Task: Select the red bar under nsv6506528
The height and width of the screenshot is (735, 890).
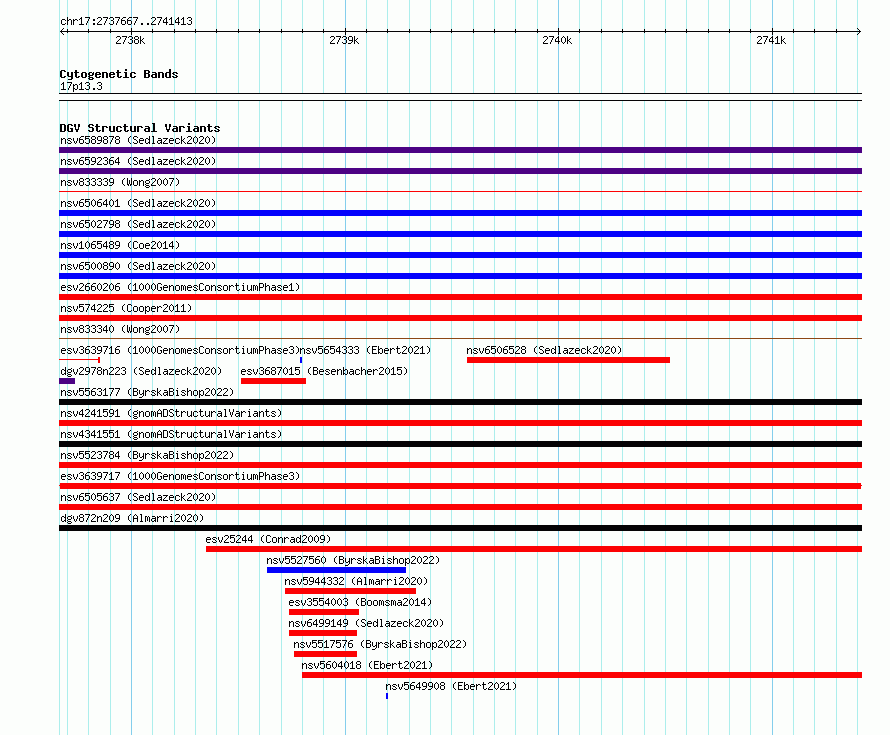Action: tap(568, 360)
